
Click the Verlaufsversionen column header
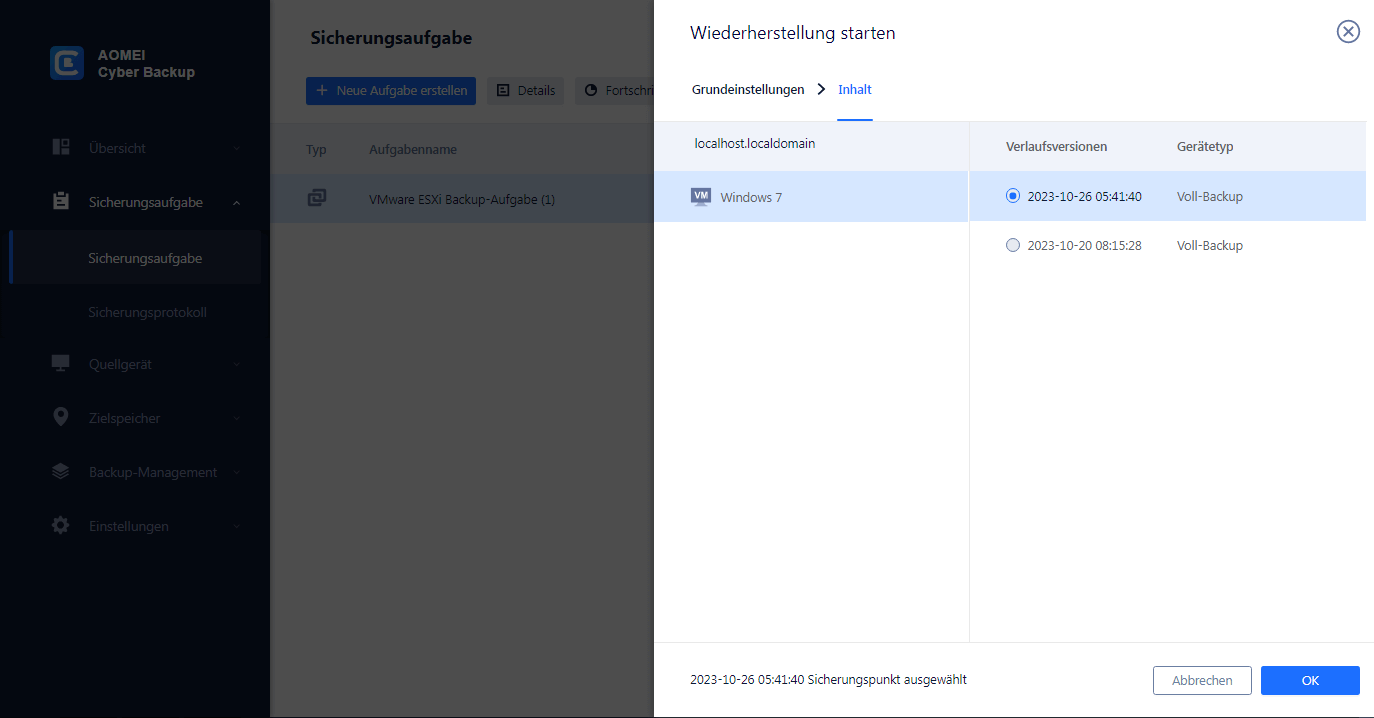[x=1056, y=146]
